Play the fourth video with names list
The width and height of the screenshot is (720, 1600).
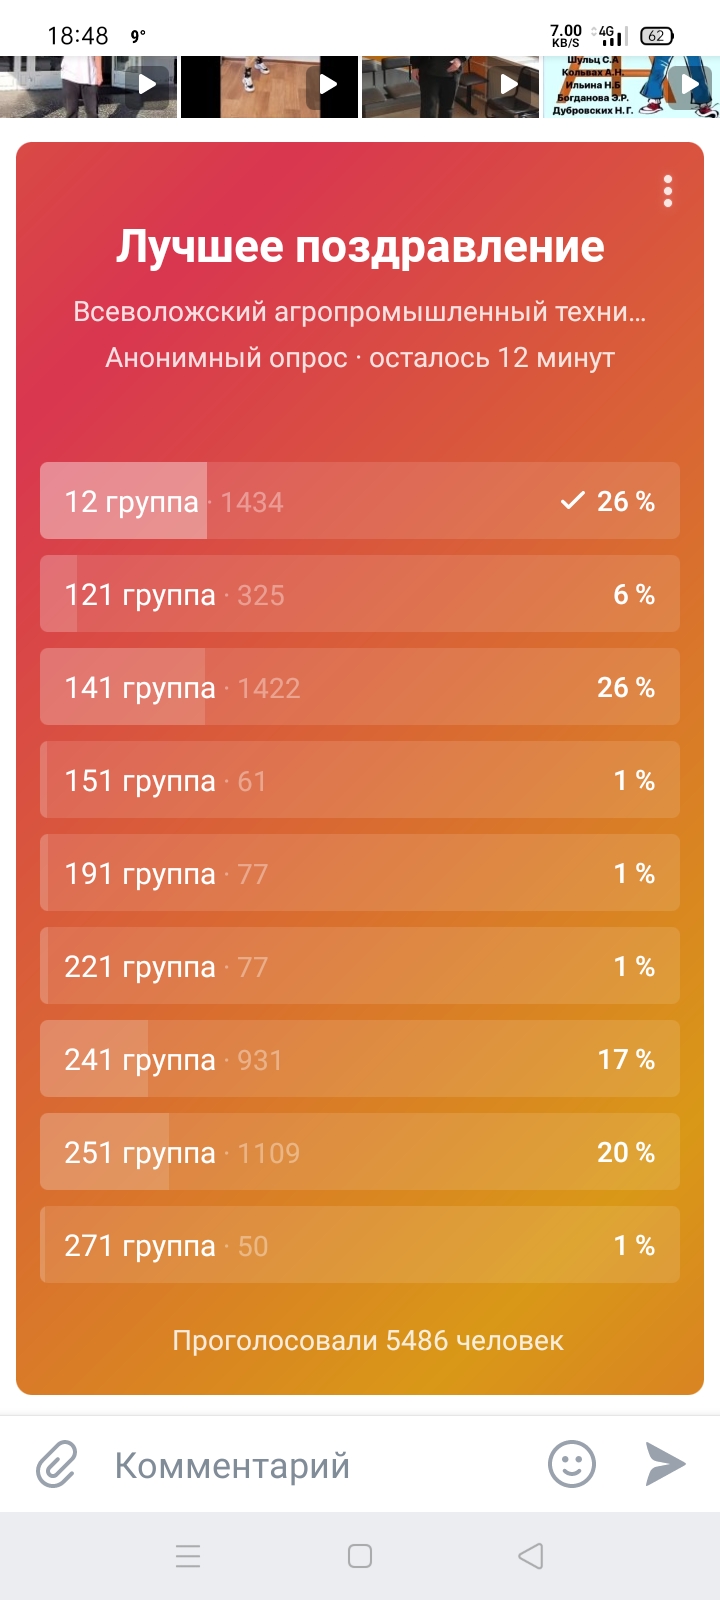coord(689,85)
